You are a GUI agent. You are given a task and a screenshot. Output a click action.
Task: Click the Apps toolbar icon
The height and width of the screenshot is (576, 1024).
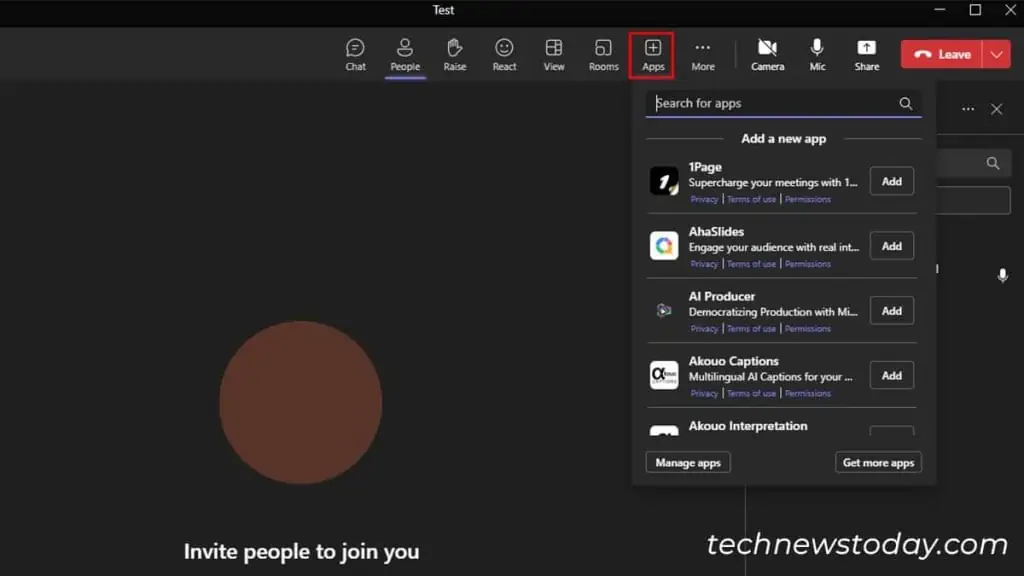pos(652,53)
